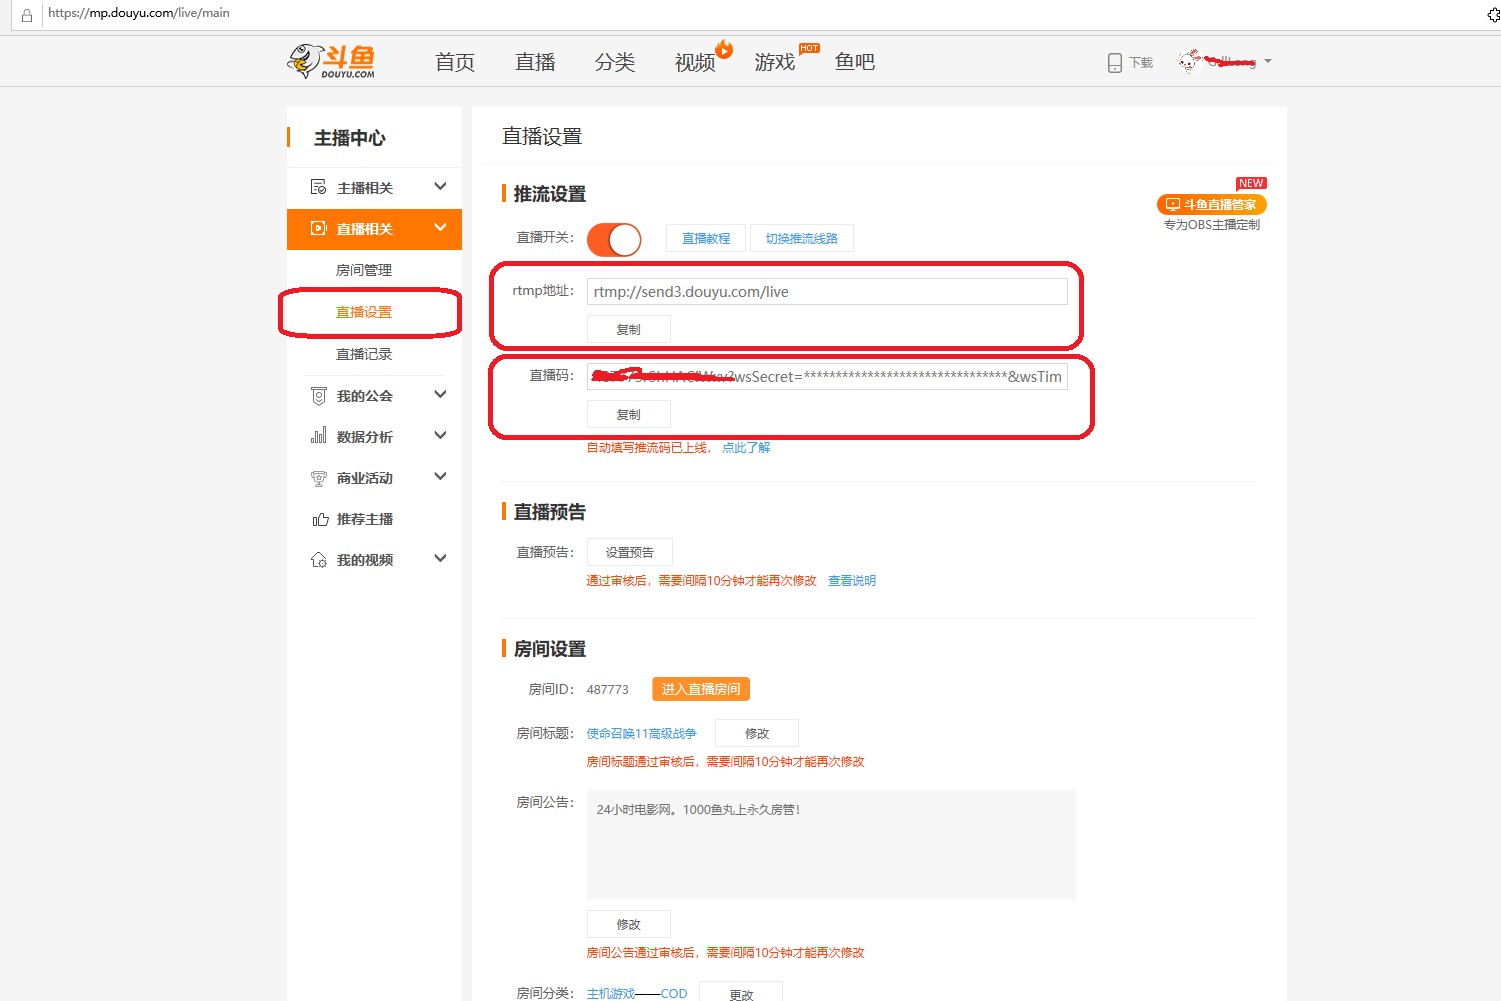This screenshot has height=1001, width=1501.
Task: Click the 下载 text in header
Action: point(1141,63)
